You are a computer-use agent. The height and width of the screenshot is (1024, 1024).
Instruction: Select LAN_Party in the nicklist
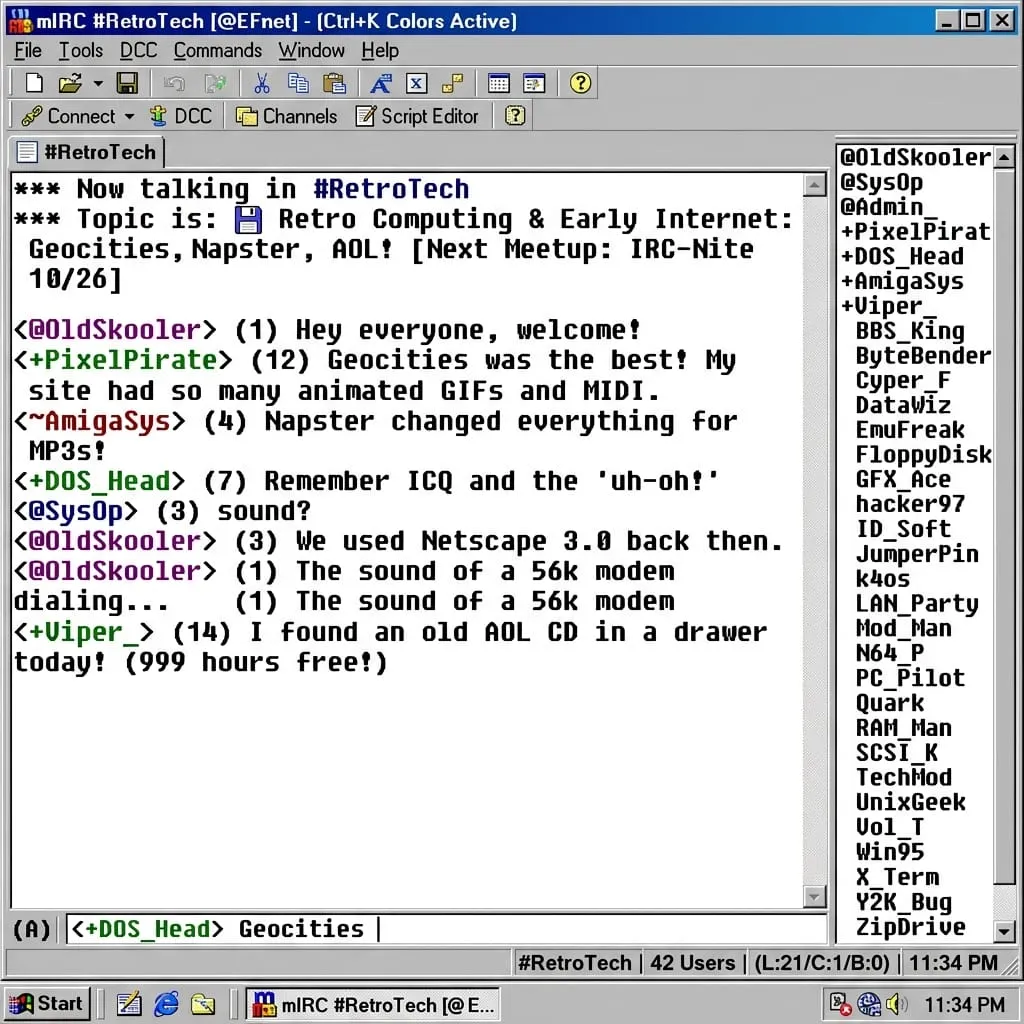pyautogui.click(x=916, y=603)
